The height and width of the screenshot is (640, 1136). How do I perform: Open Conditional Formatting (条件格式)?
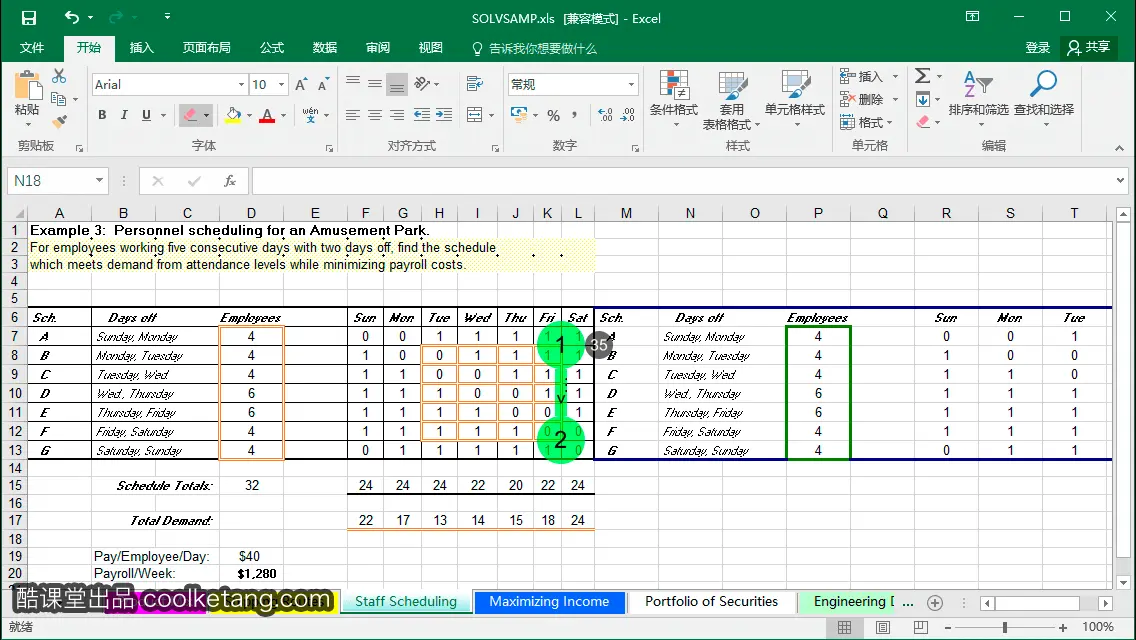[x=674, y=100]
